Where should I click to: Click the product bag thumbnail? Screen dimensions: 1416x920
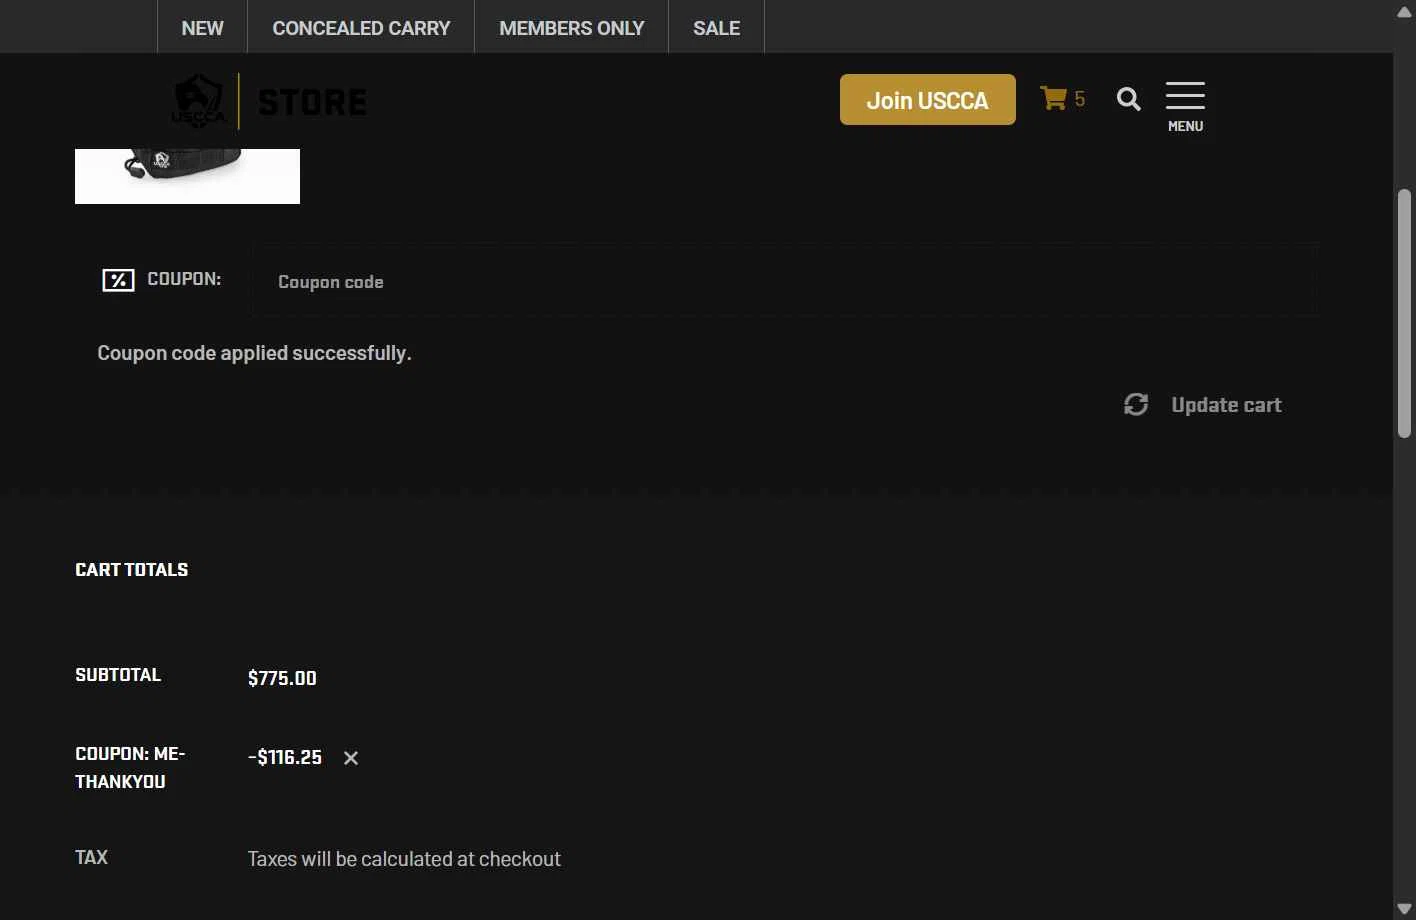(187, 176)
